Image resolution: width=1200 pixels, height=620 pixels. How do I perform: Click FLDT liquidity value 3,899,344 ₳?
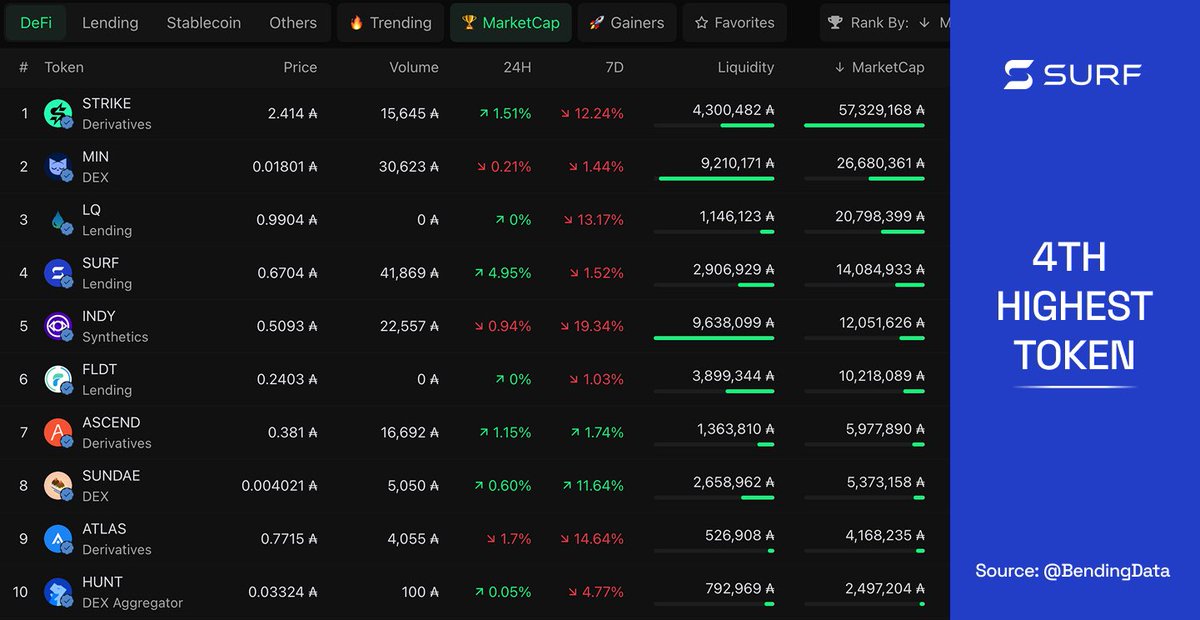(733, 376)
